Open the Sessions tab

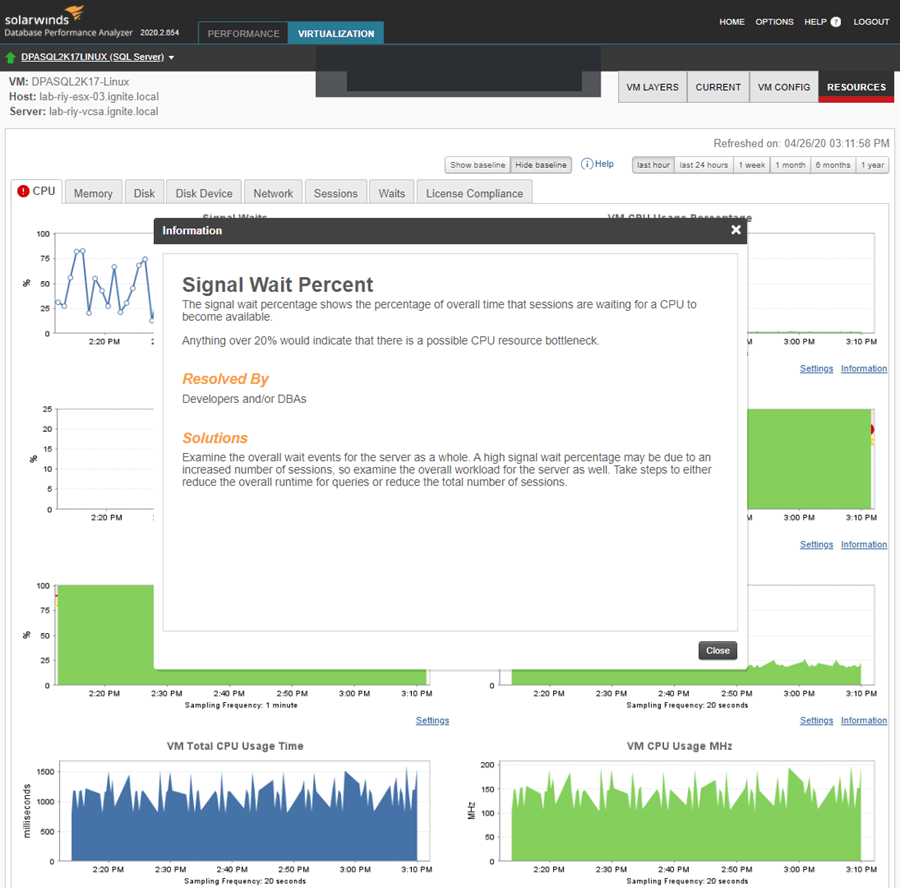coord(336,193)
